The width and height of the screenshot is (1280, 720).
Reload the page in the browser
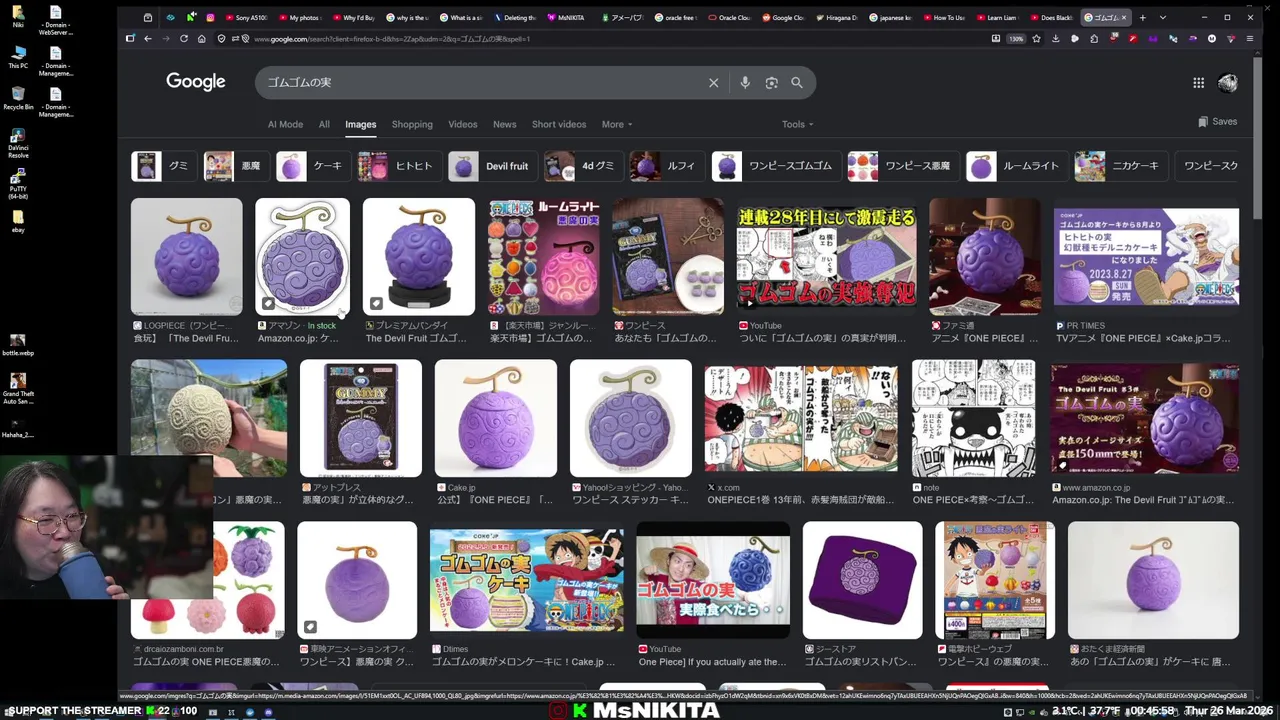[x=183, y=39]
